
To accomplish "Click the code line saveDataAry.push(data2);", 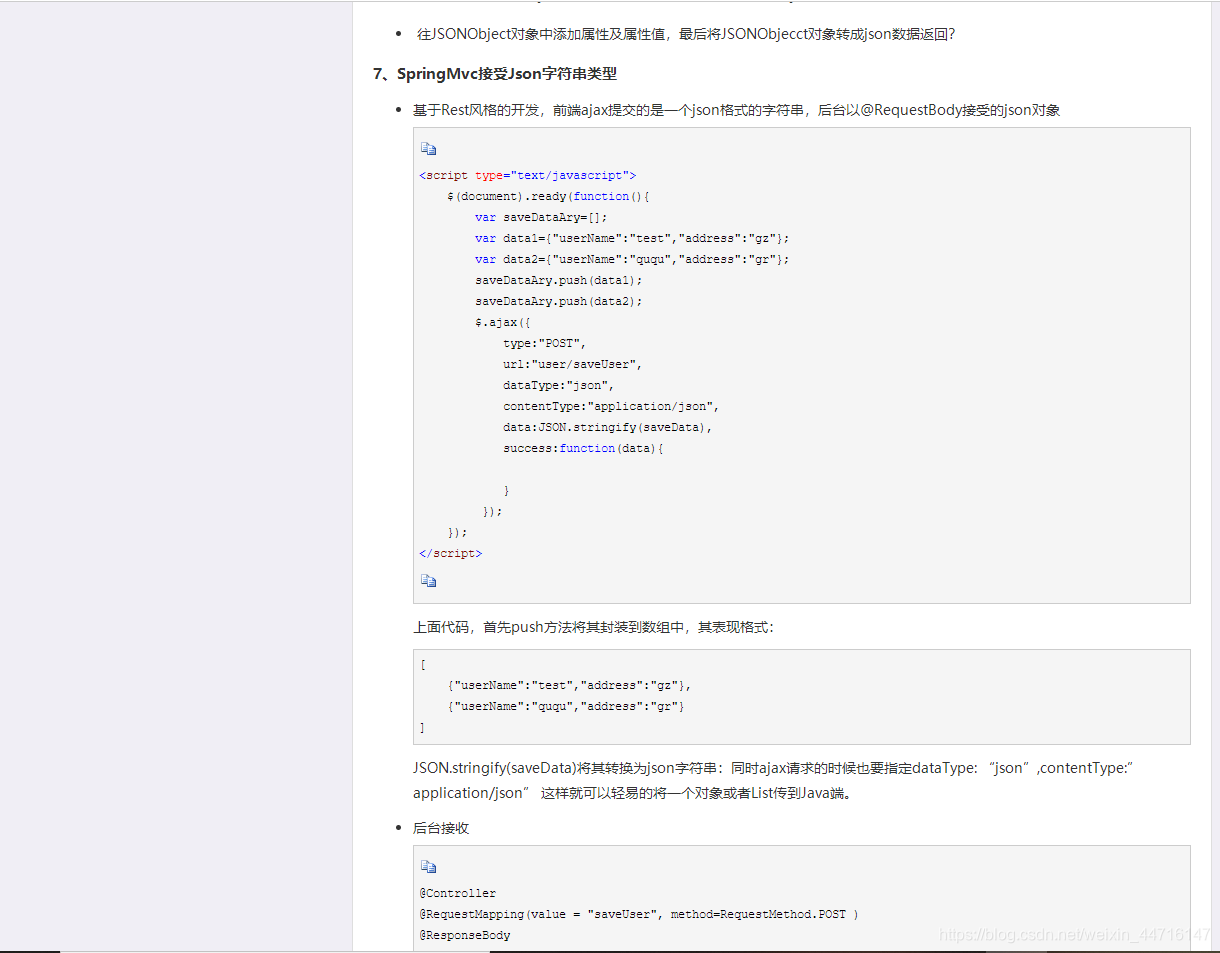I will (x=559, y=301).
